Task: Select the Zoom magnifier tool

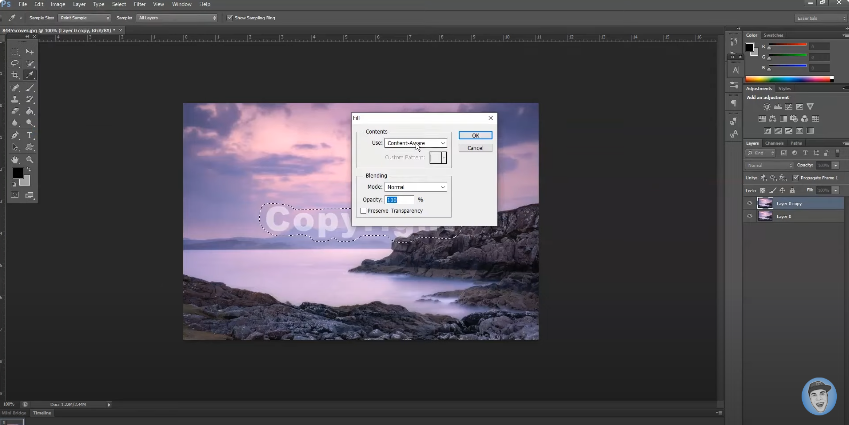Action: [30, 159]
